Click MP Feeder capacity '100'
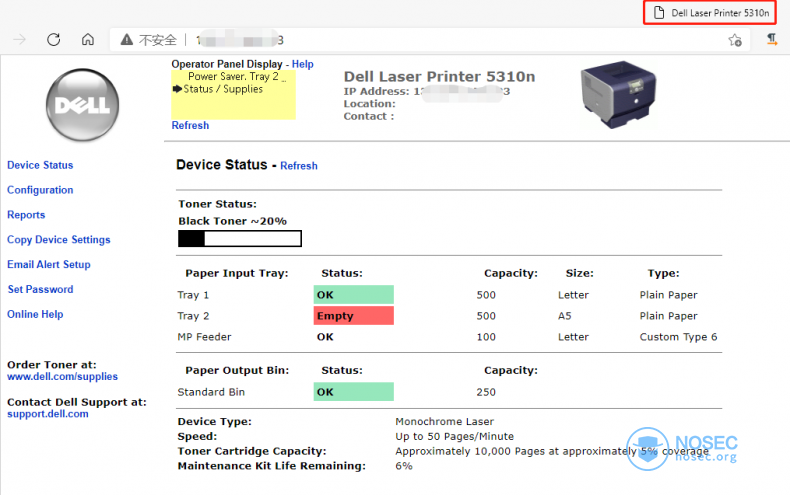Screen dimensions: 790x495 point(486,337)
